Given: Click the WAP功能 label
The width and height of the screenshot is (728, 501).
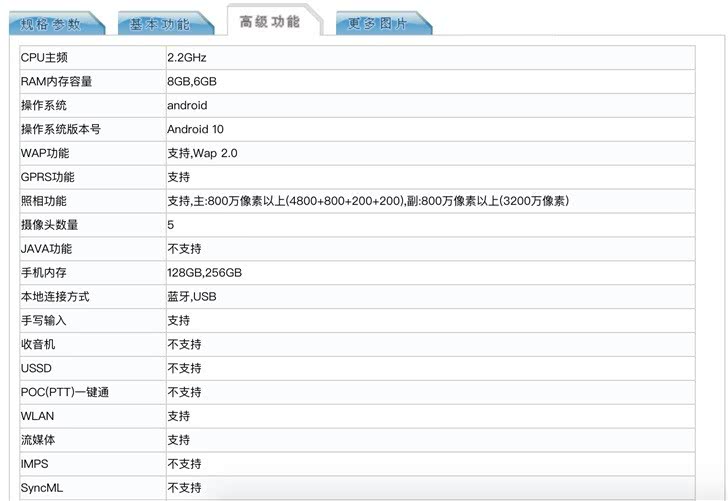Looking at the screenshot, I should (x=45, y=153).
